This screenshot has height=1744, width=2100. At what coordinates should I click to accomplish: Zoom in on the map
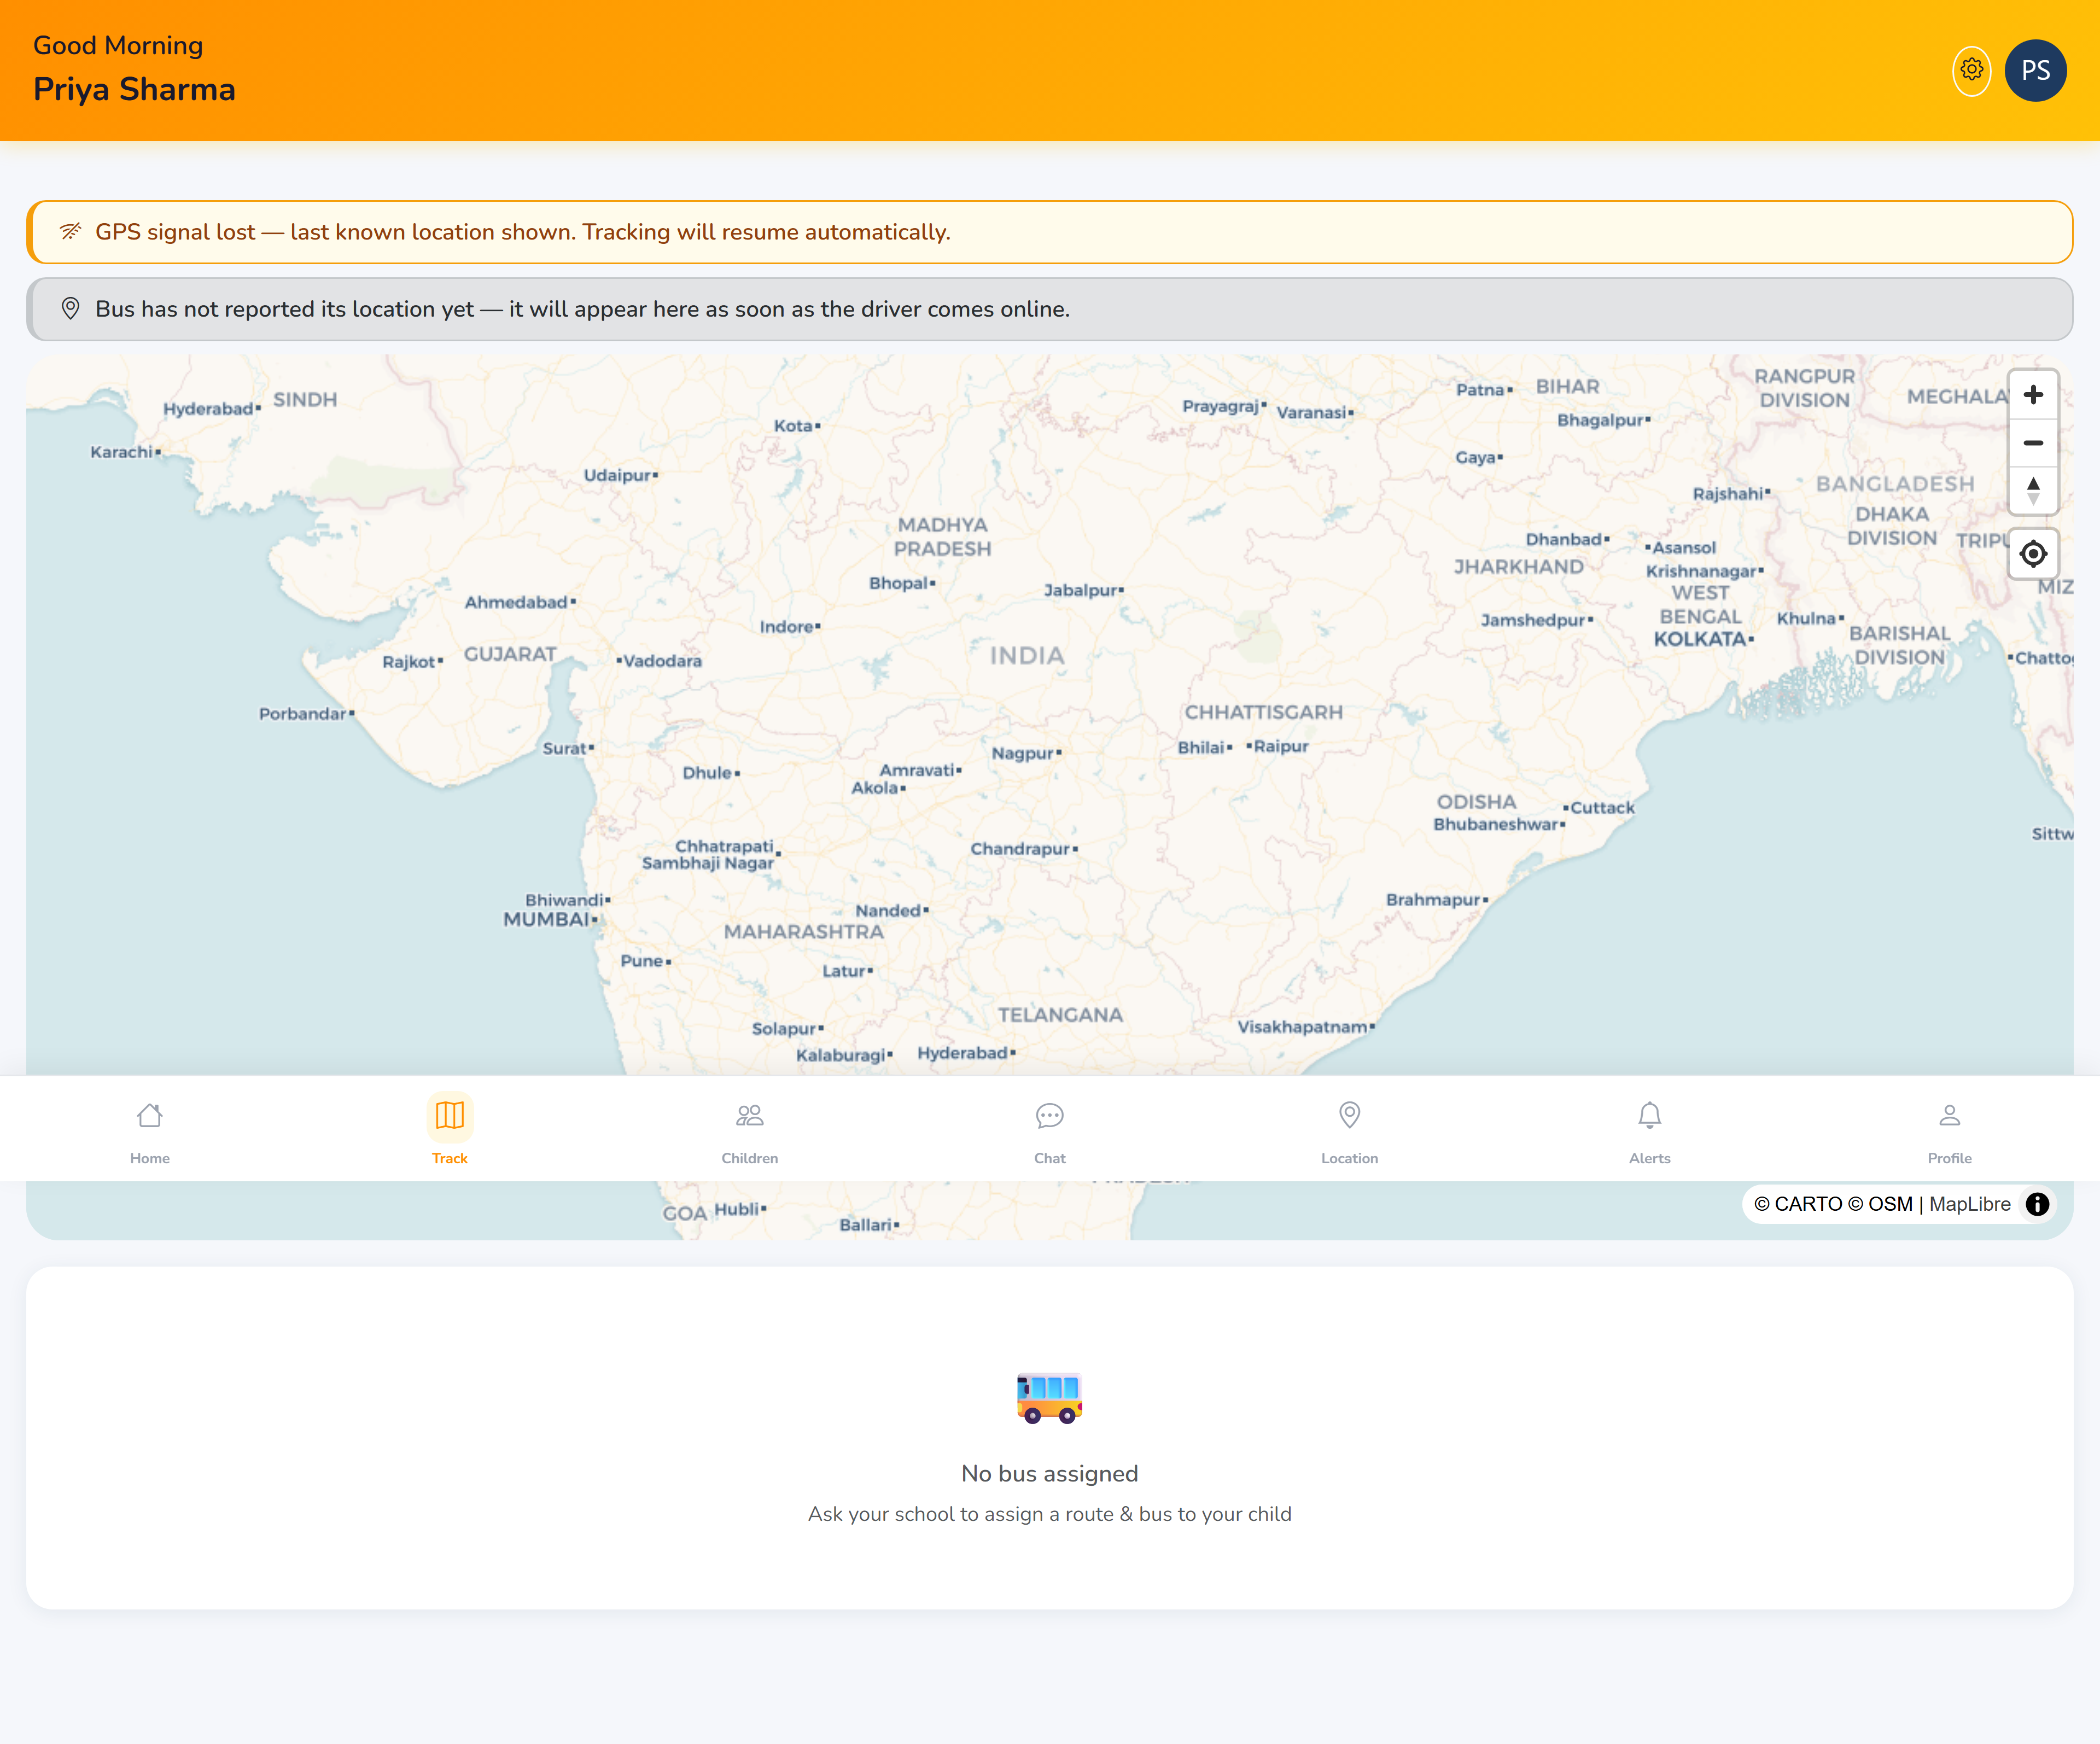2032,395
